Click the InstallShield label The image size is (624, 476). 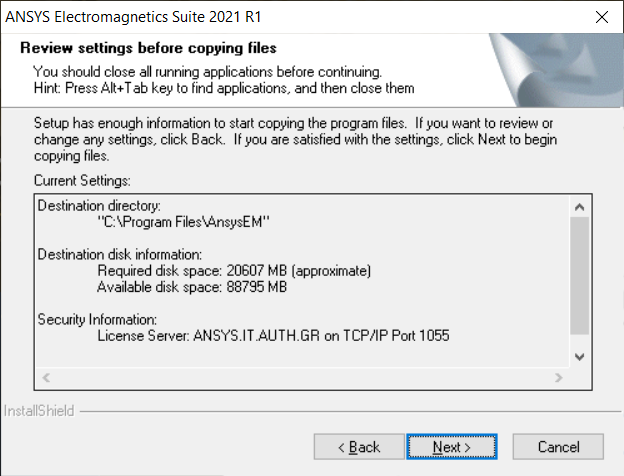click(x=39, y=411)
